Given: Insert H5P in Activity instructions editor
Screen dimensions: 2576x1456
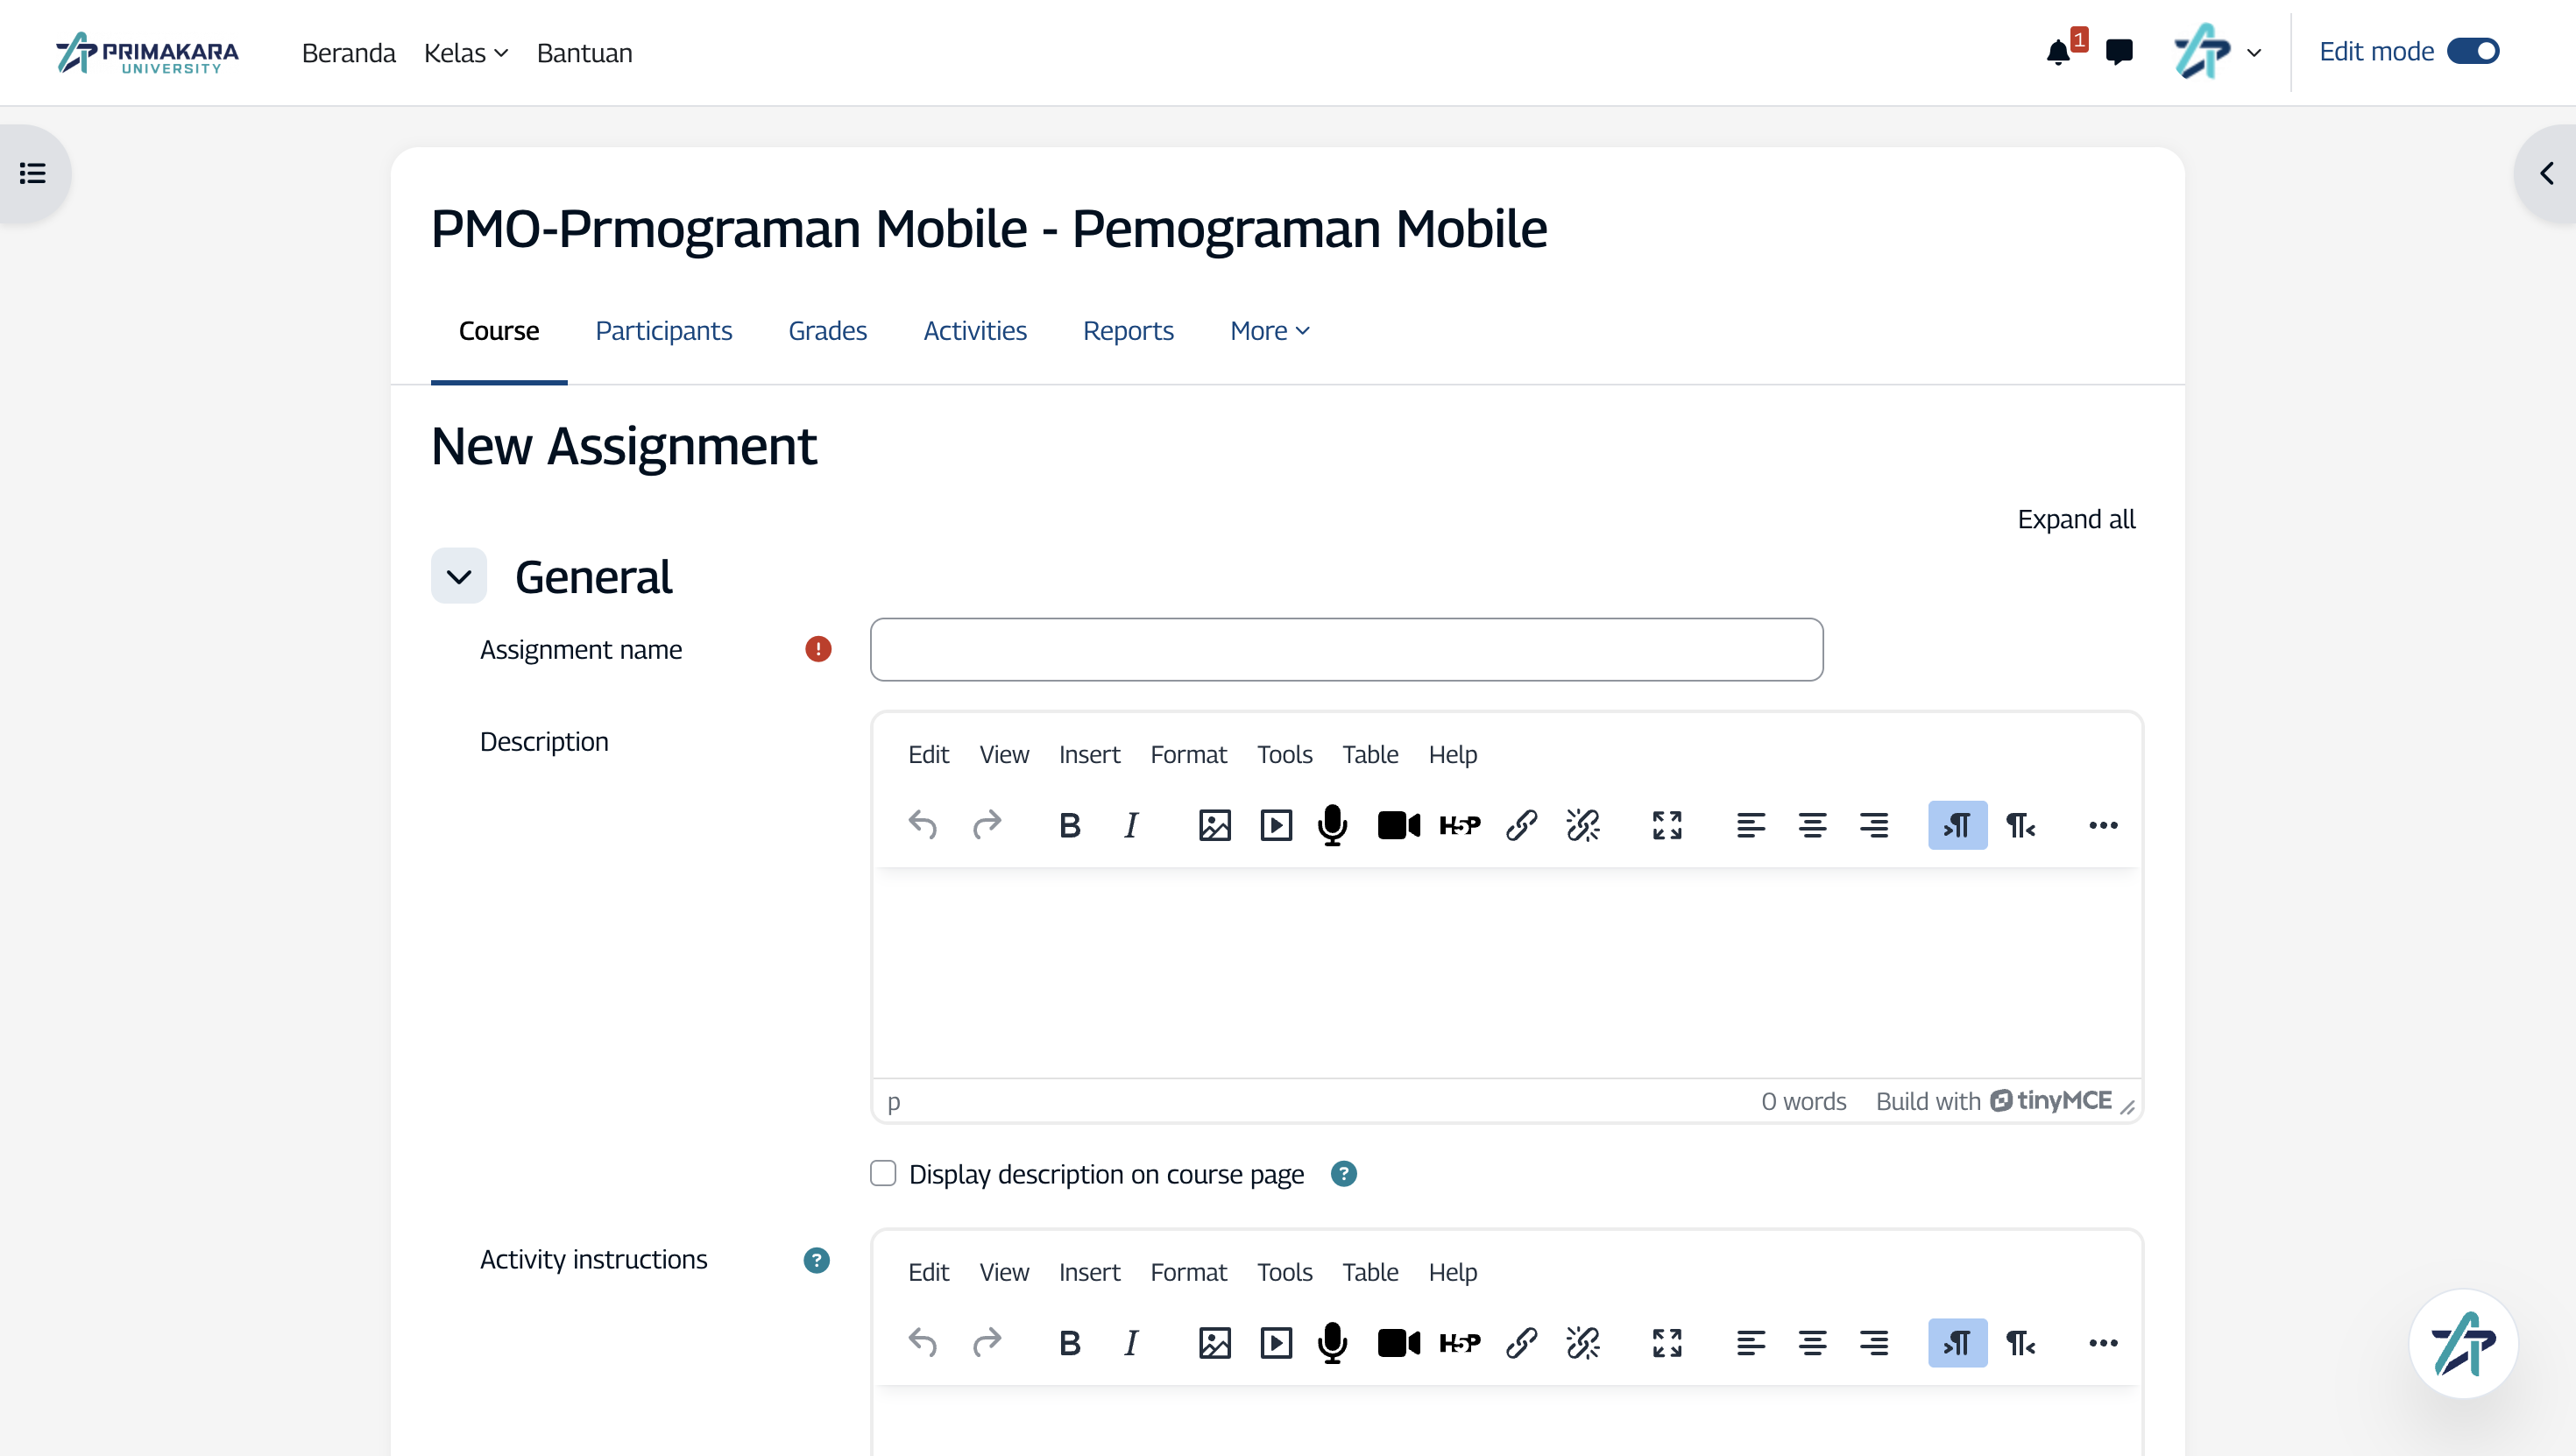Looking at the screenshot, I should [x=1460, y=1343].
